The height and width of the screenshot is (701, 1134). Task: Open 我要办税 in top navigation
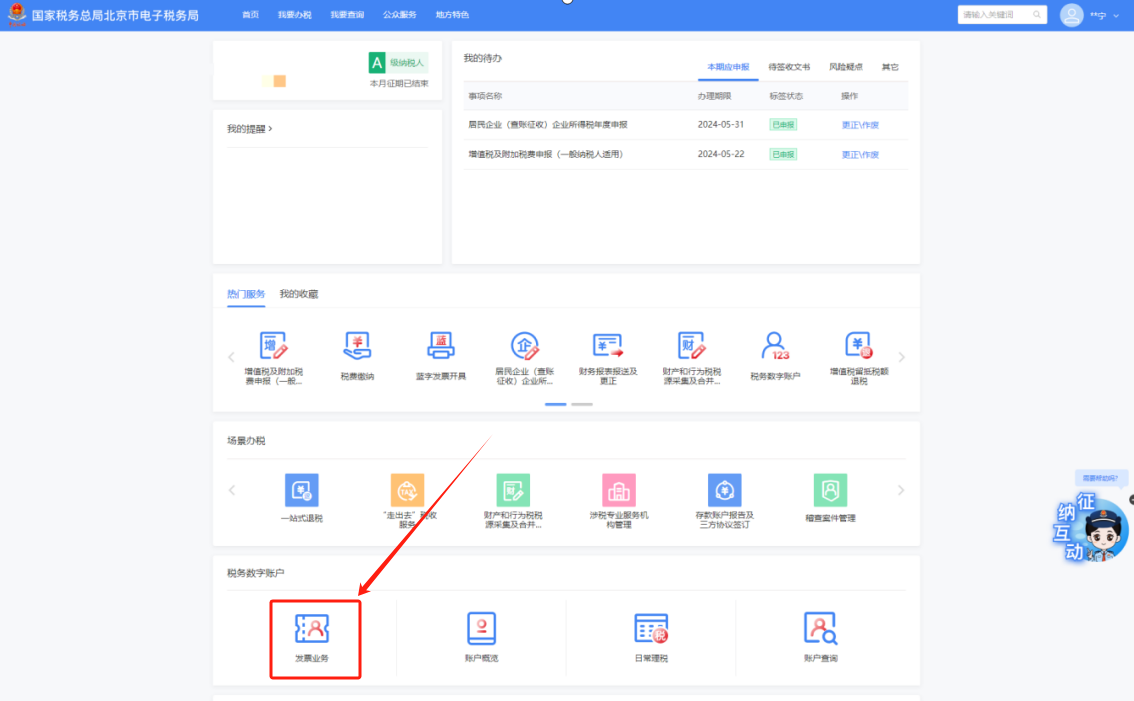[294, 15]
